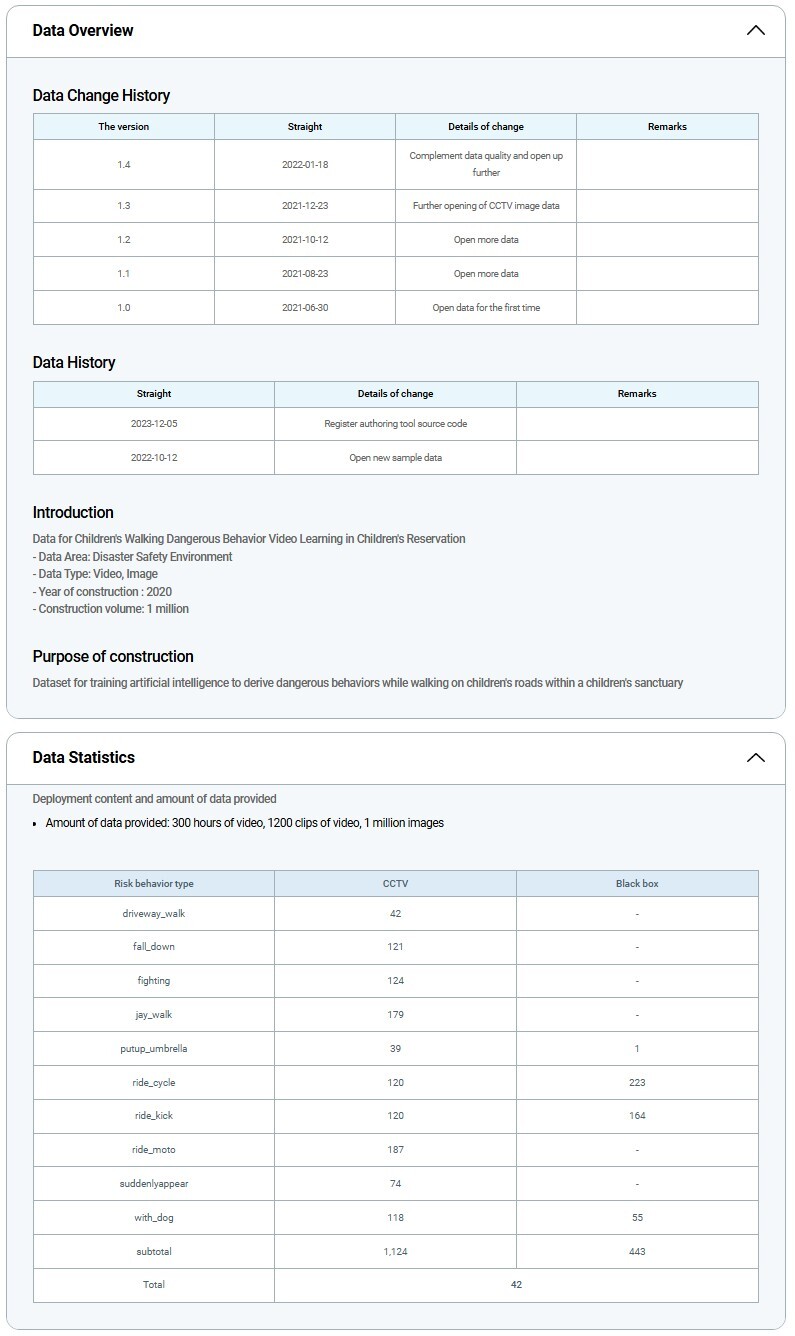Click 'Risk behavior type' column header

154,883
